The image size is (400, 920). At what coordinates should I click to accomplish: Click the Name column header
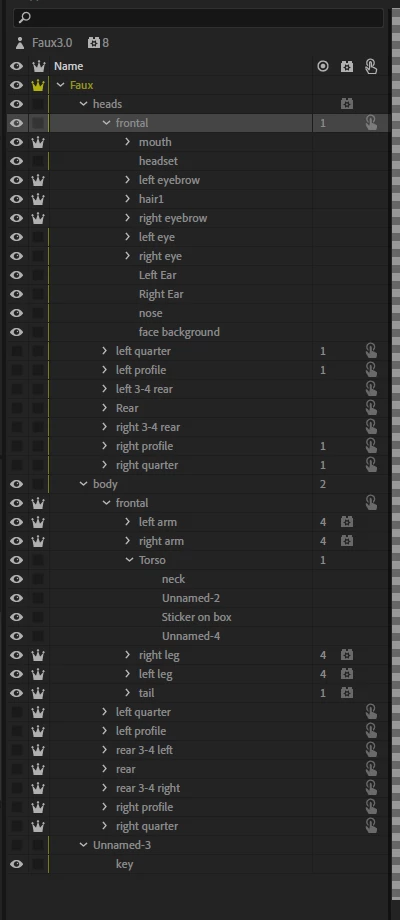tap(69, 66)
